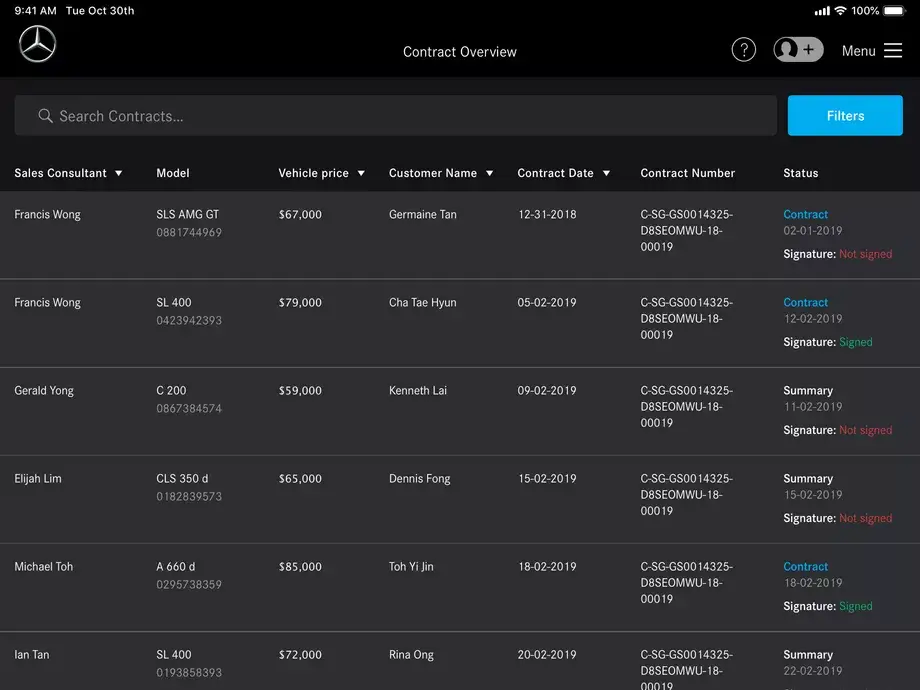
Task: Select consultant Gerald Yong
Action: [44, 390]
